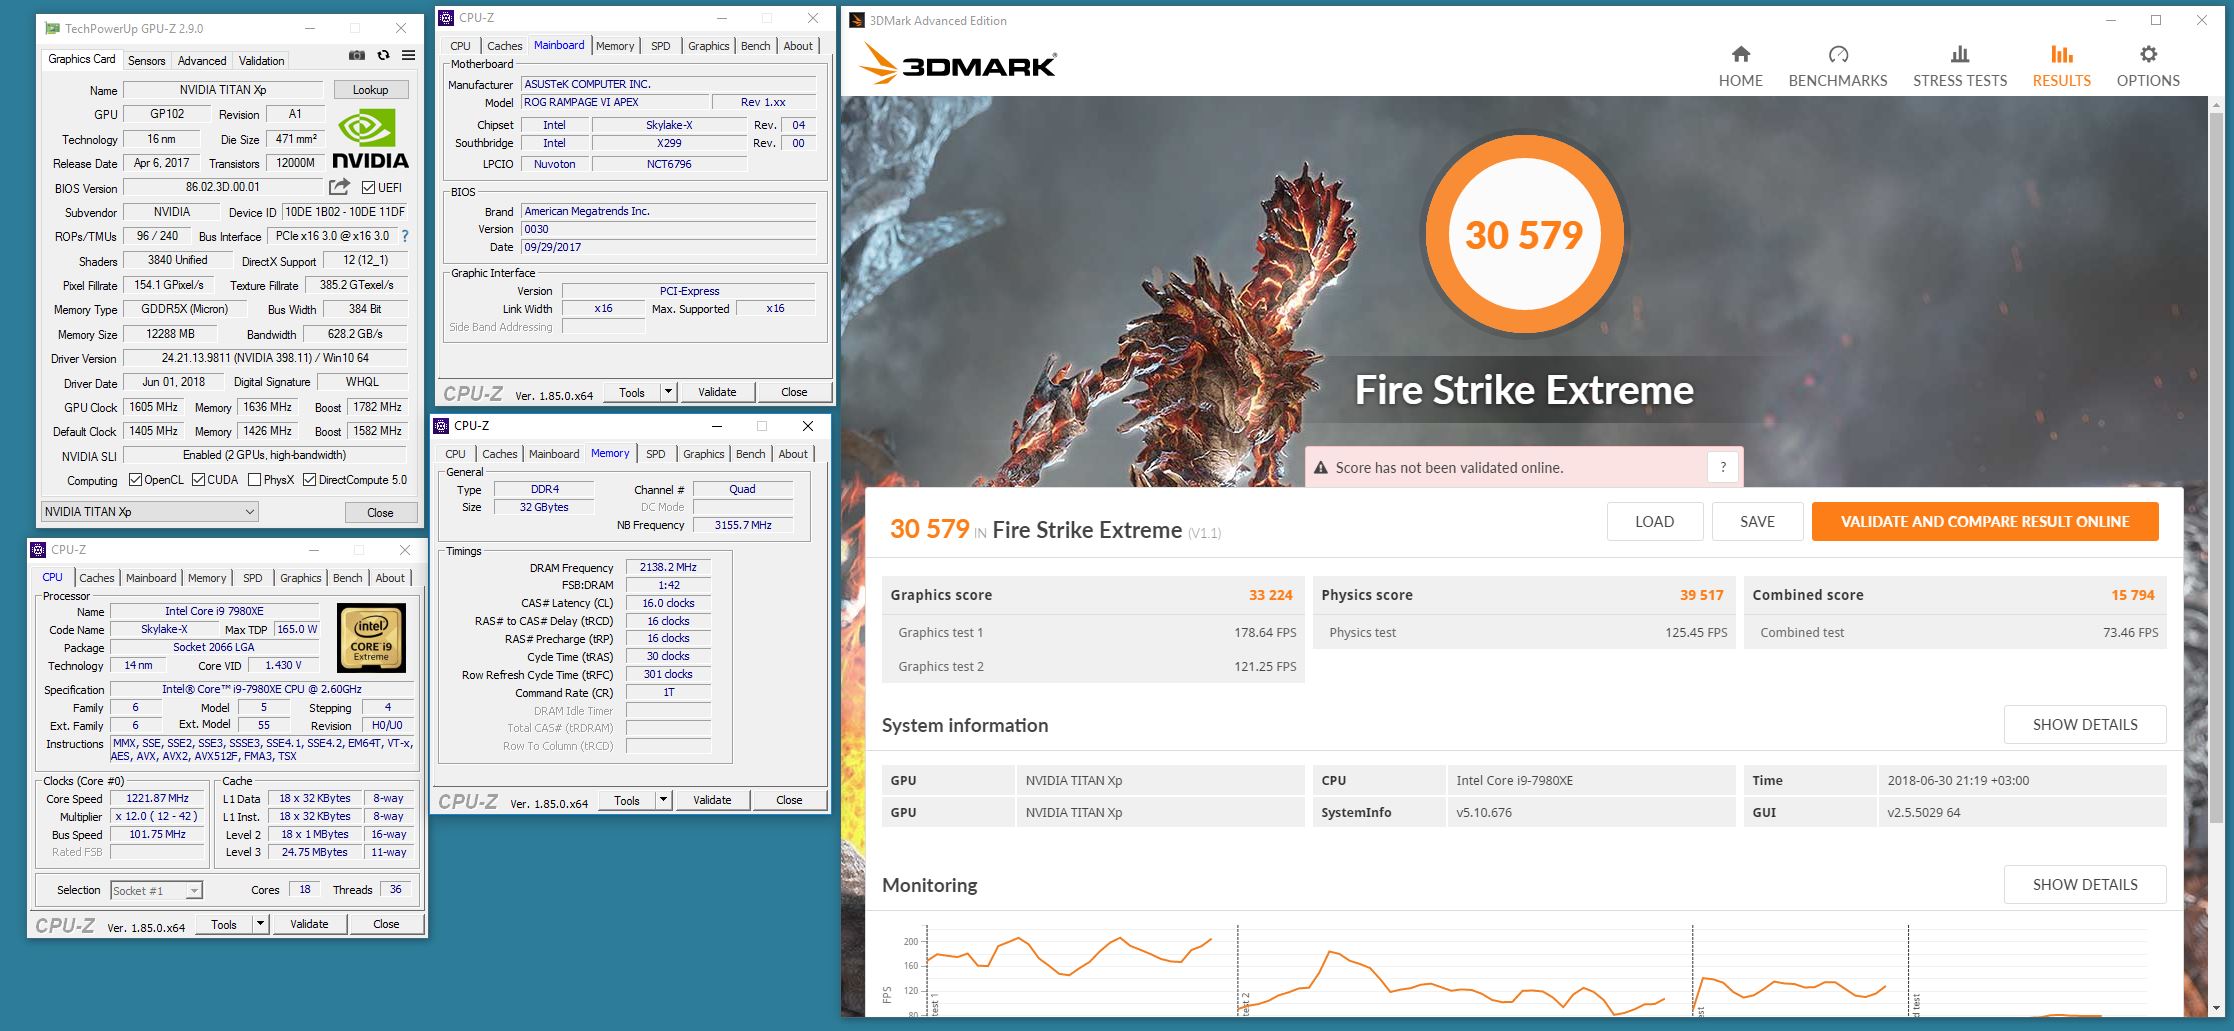
Task: Click the Intel Core i9 badge
Action: click(x=371, y=637)
